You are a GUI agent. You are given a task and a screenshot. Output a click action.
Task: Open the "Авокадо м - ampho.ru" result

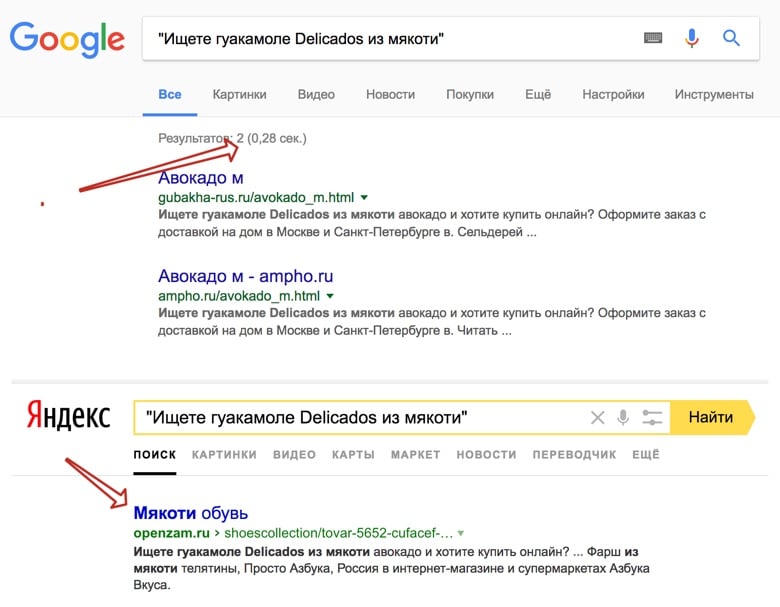click(245, 276)
